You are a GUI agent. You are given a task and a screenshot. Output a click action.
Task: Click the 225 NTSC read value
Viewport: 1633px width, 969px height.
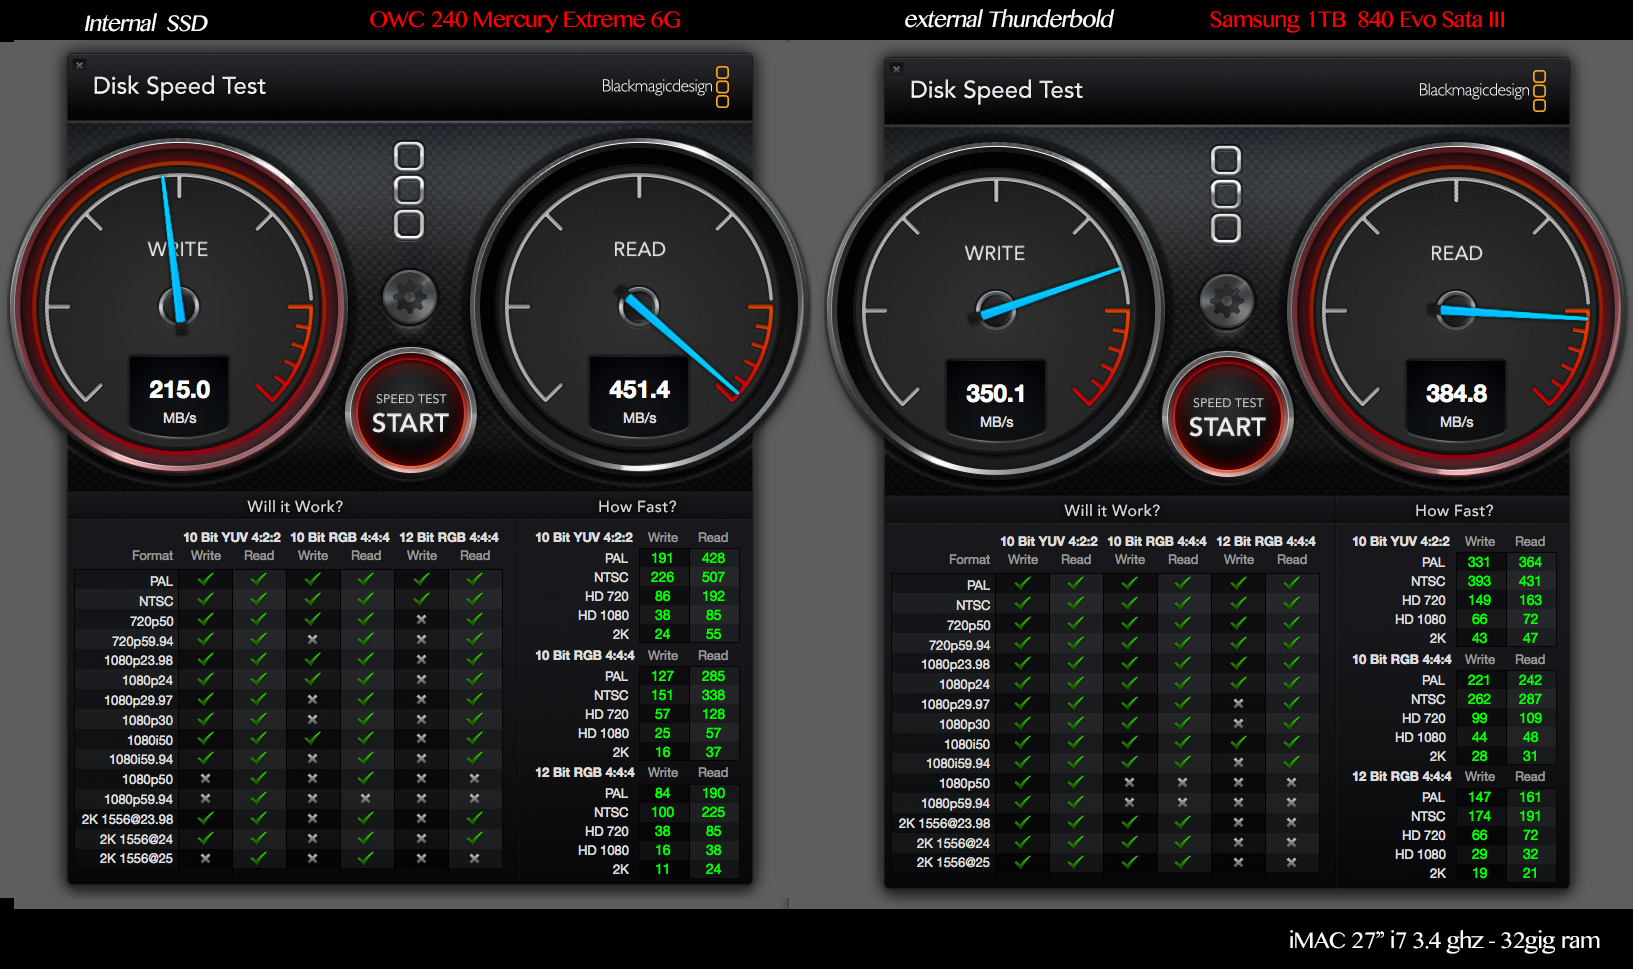713,812
